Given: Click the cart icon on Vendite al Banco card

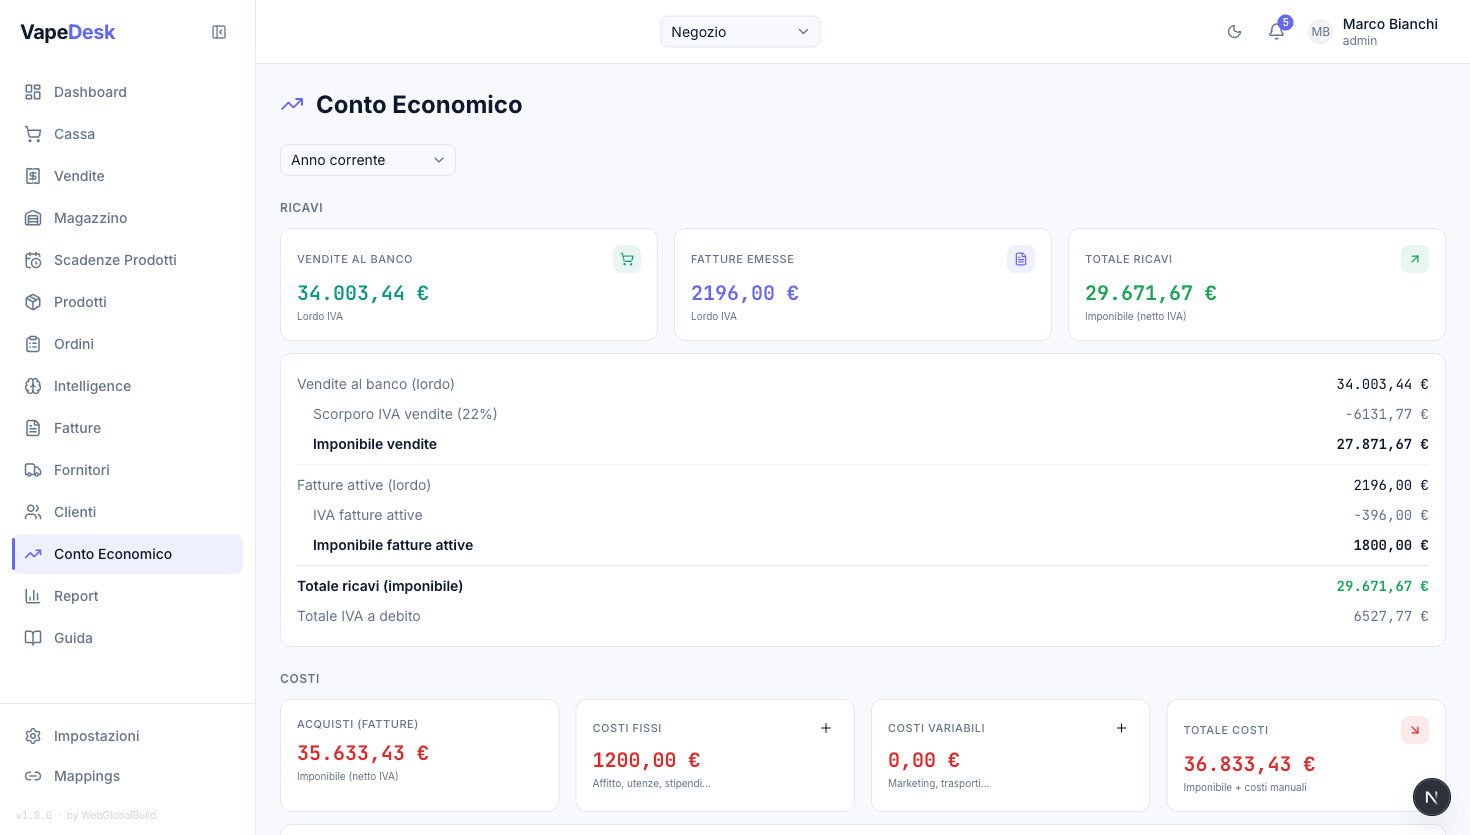Looking at the screenshot, I should (627, 258).
